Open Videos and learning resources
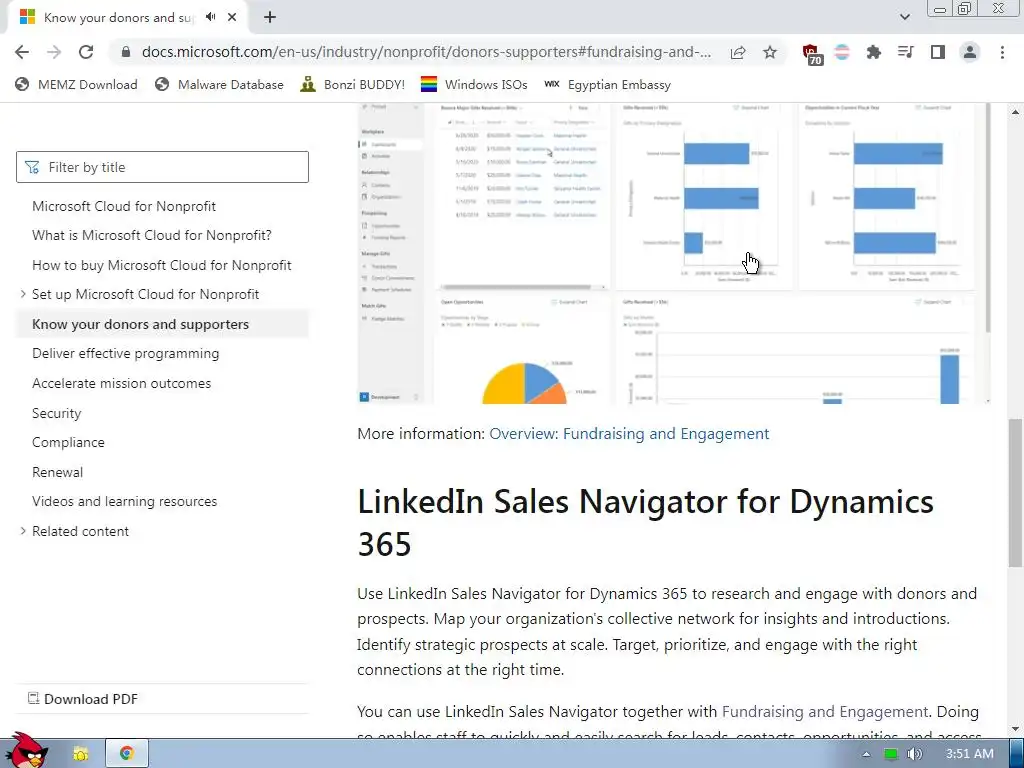 125,502
